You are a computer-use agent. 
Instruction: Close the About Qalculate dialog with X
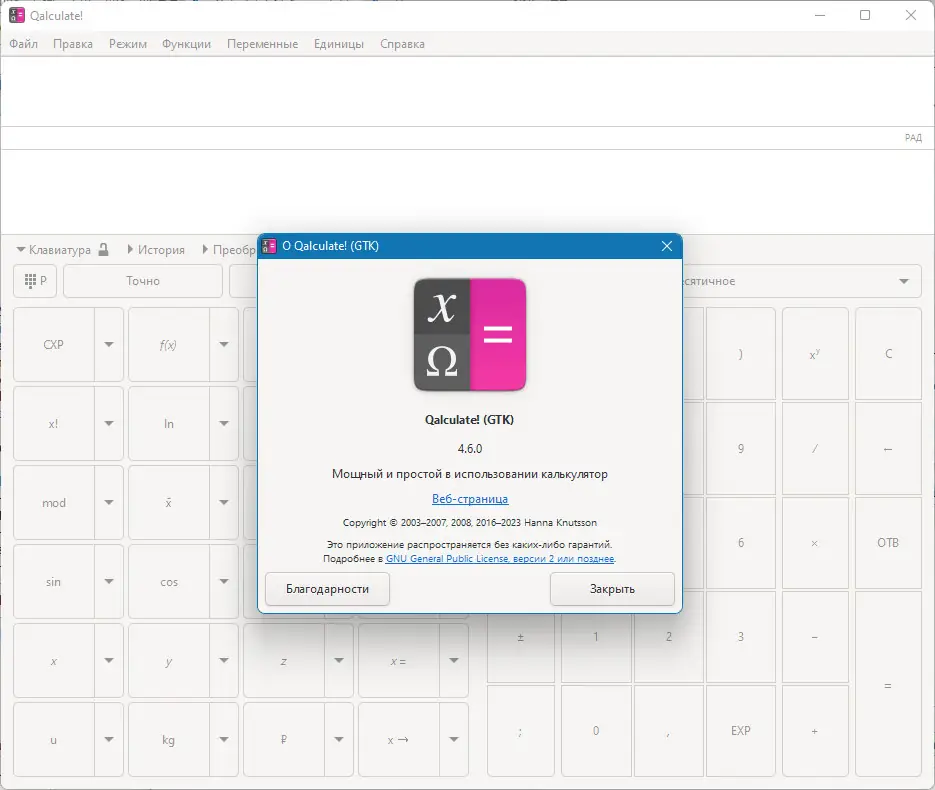667,246
